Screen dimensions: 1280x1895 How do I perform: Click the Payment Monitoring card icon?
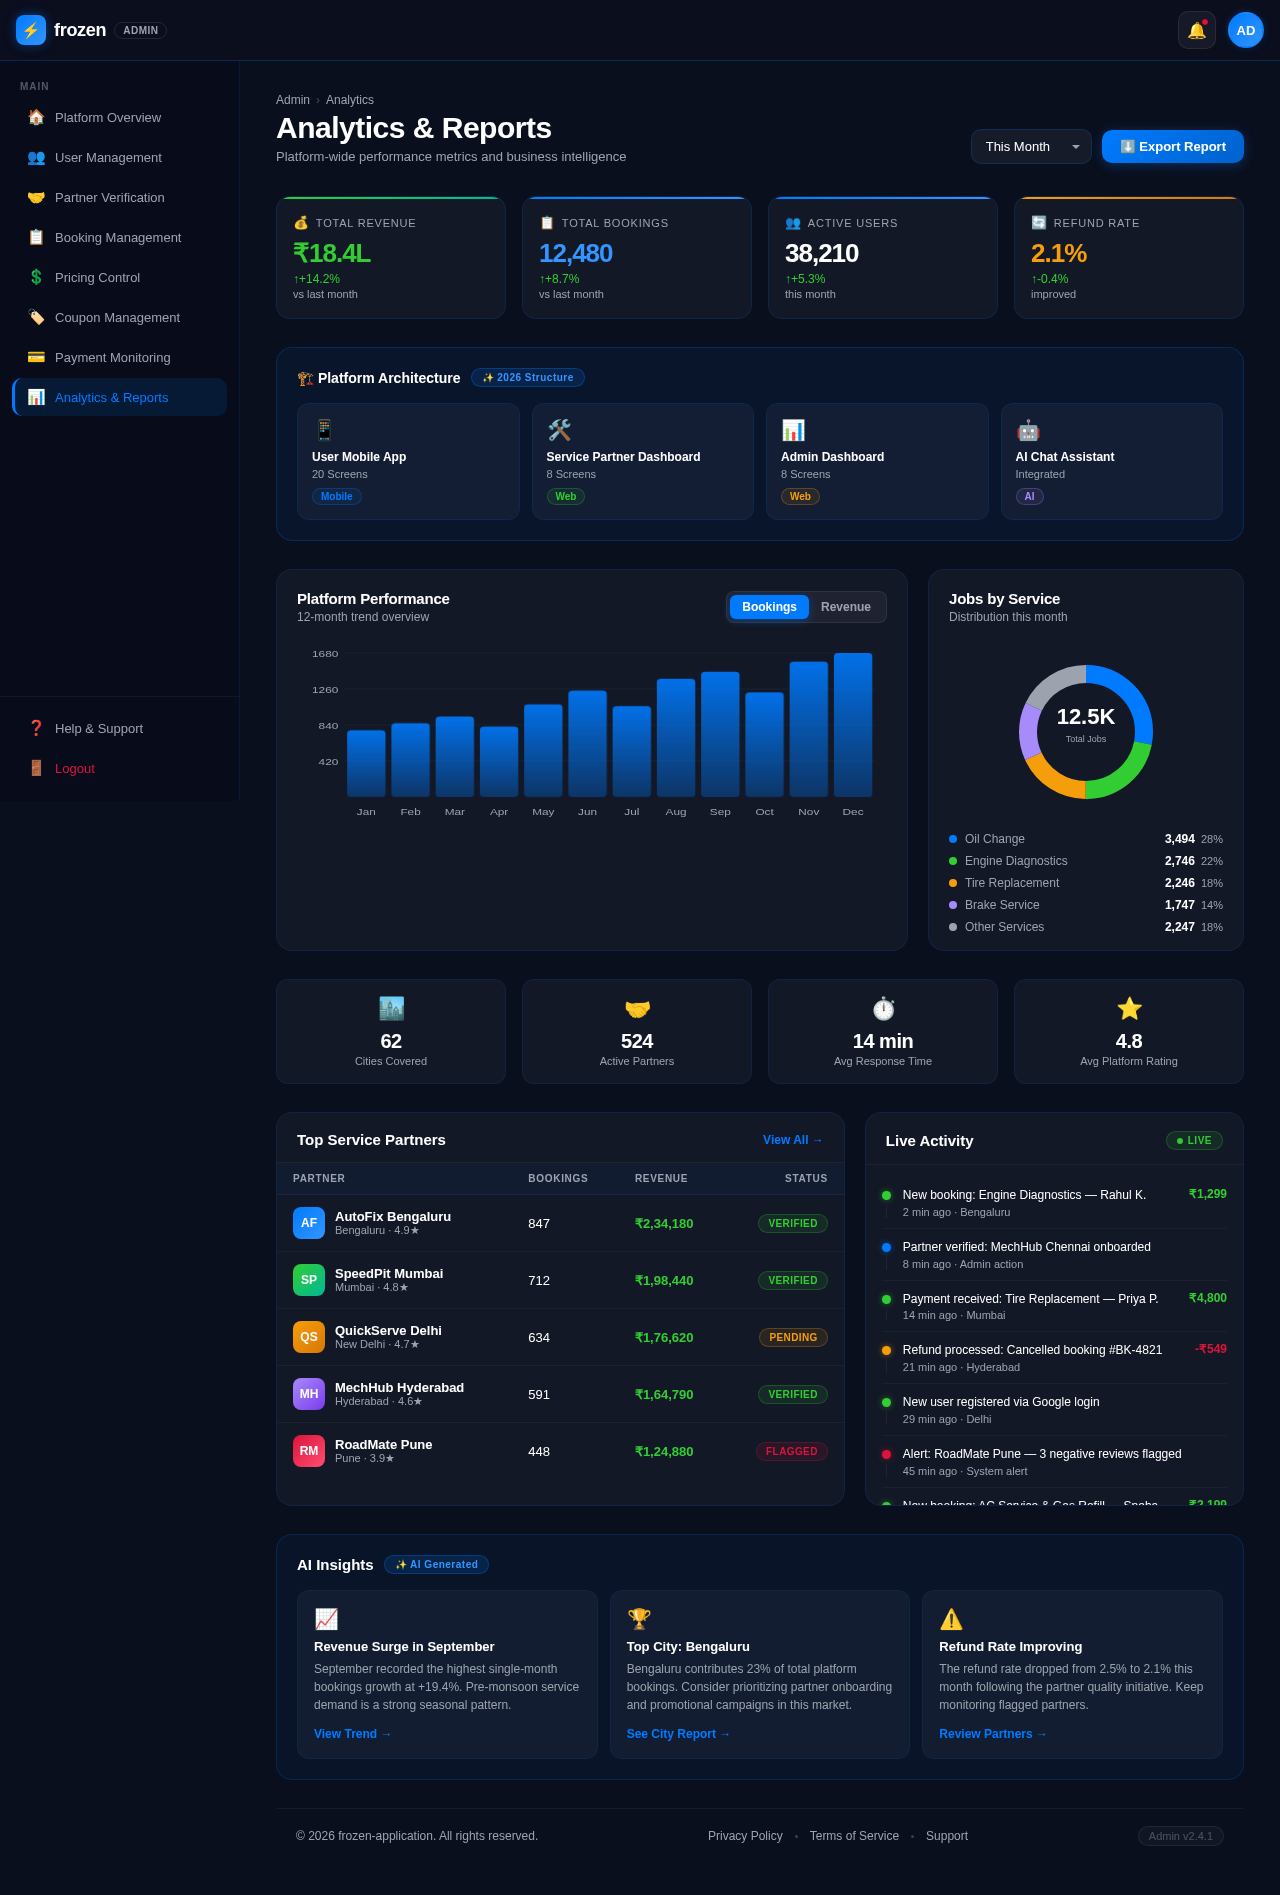pyautogui.click(x=36, y=357)
